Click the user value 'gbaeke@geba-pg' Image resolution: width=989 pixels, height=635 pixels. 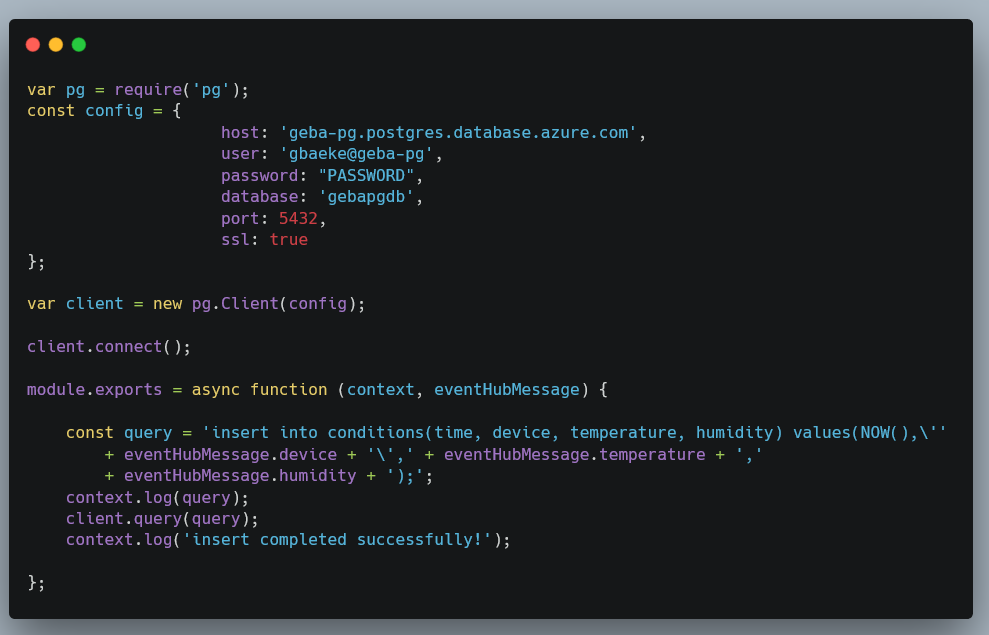(356, 154)
